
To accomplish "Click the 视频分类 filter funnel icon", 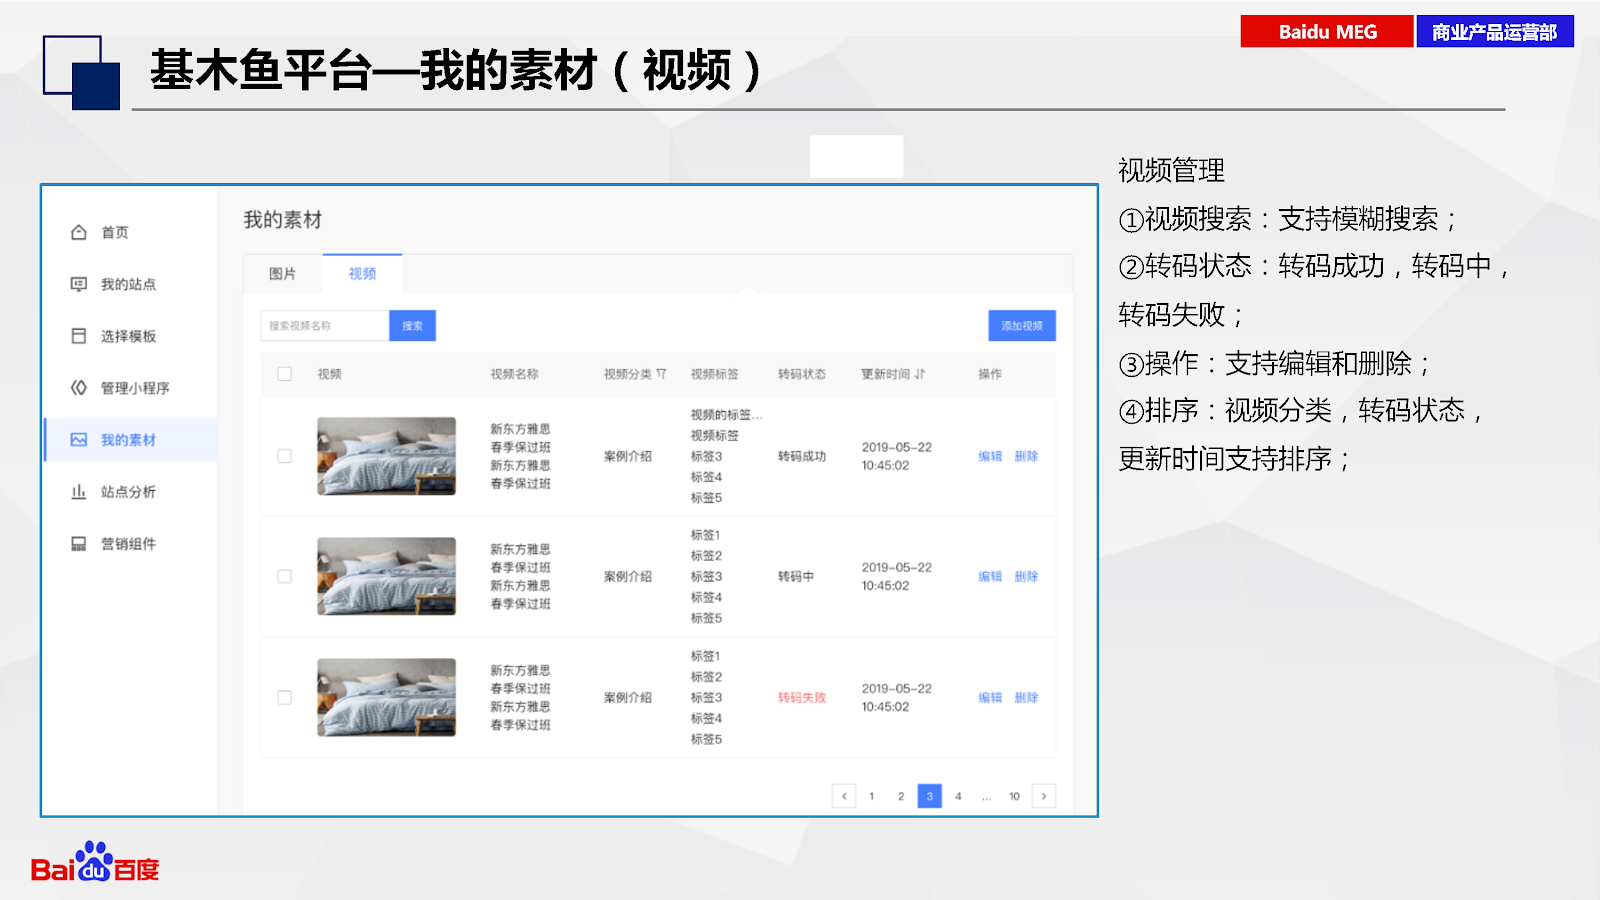I will coord(661,374).
